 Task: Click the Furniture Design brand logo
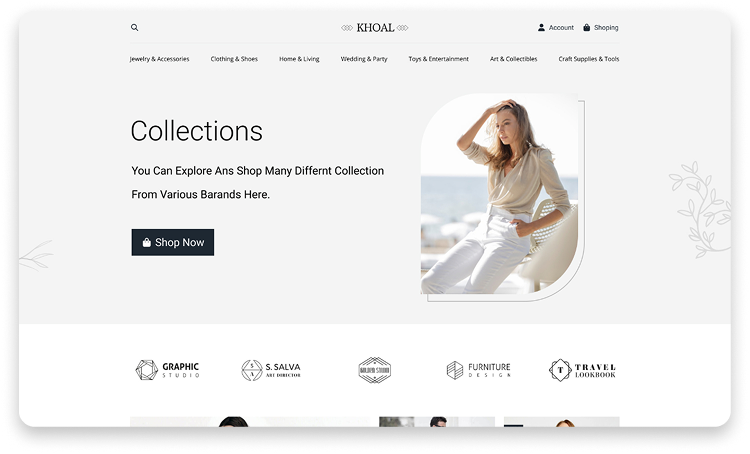pos(478,370)
